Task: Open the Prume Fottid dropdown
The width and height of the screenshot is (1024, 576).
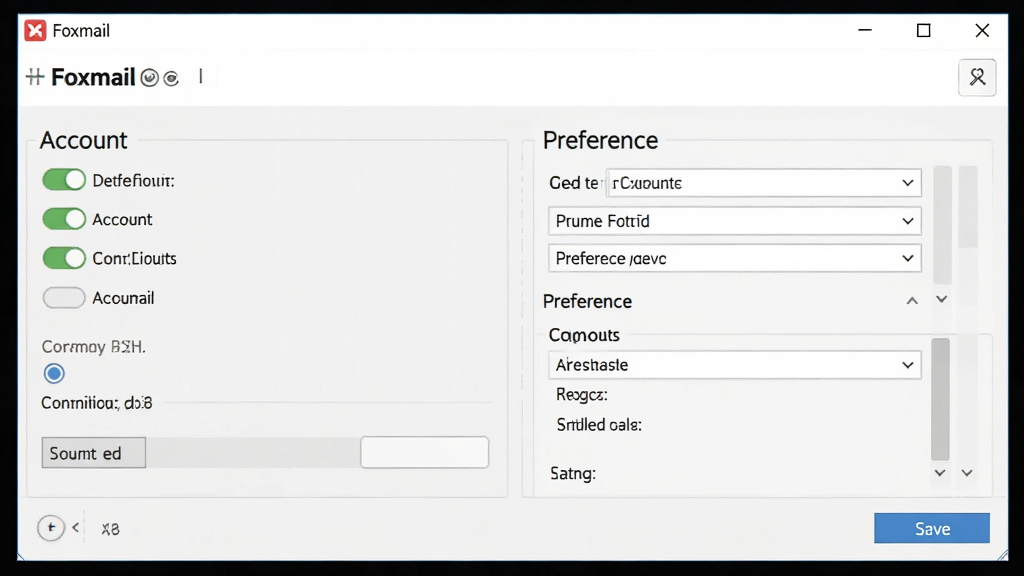Action: (x=735, y=221)
